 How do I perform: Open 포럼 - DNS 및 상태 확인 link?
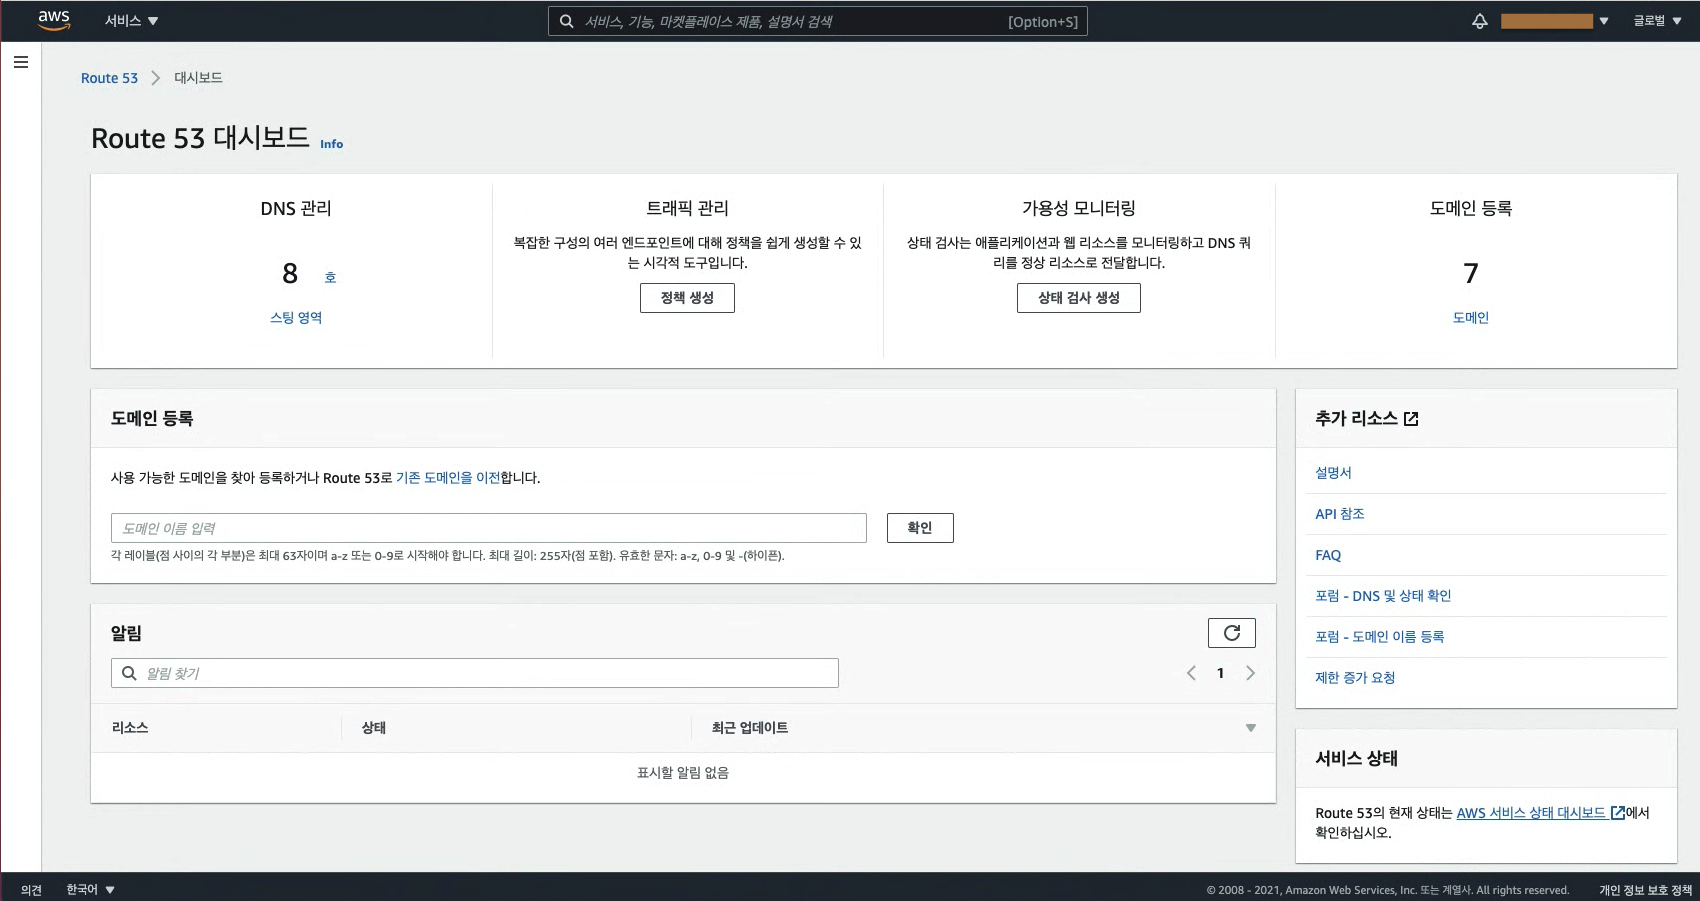pyautogui.click(x=1383, y=596)
